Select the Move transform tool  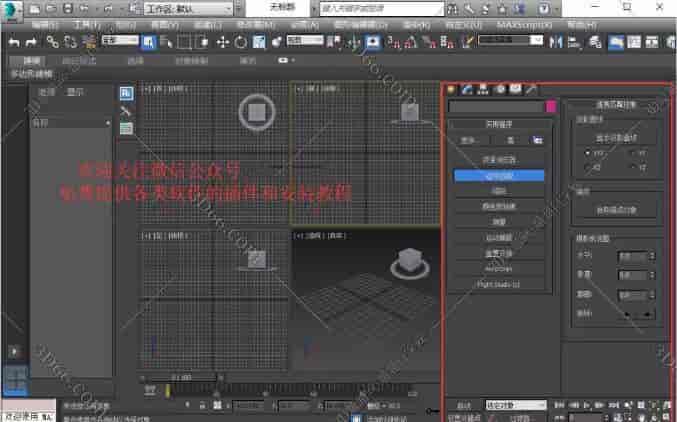pyautogui.click(x=222, y=42)
